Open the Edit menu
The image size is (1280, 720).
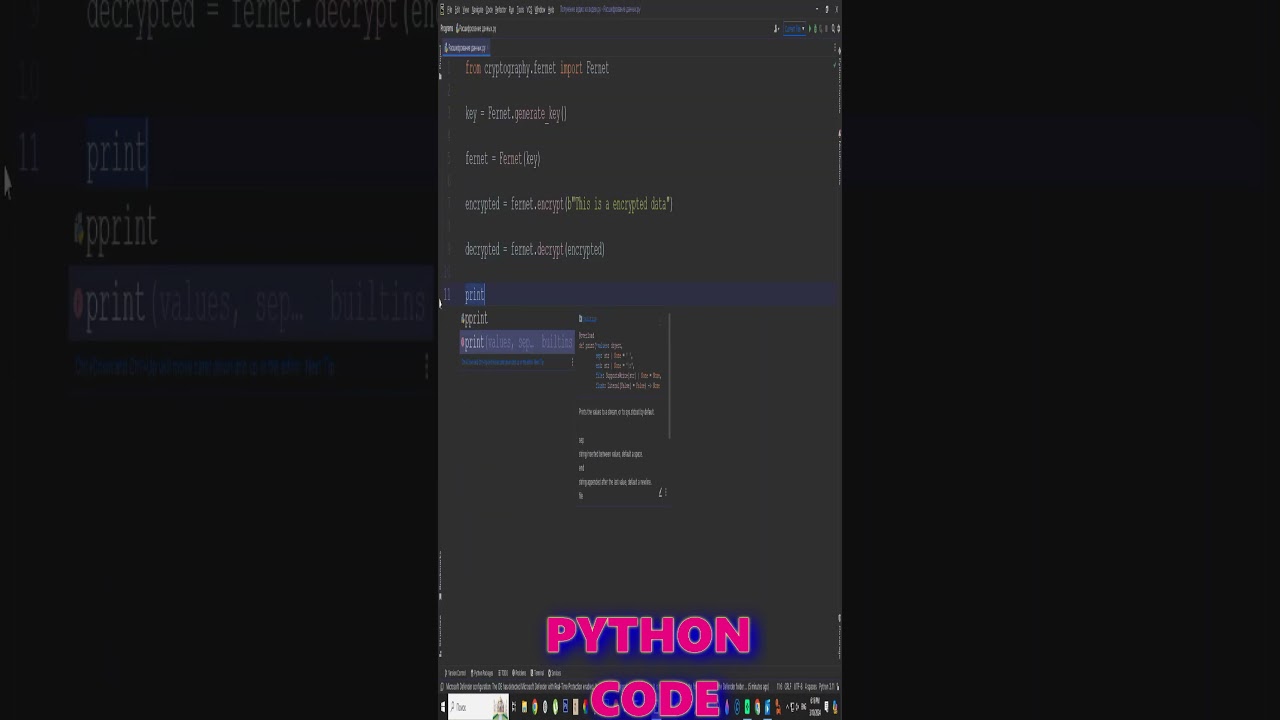tap(457, 10)
